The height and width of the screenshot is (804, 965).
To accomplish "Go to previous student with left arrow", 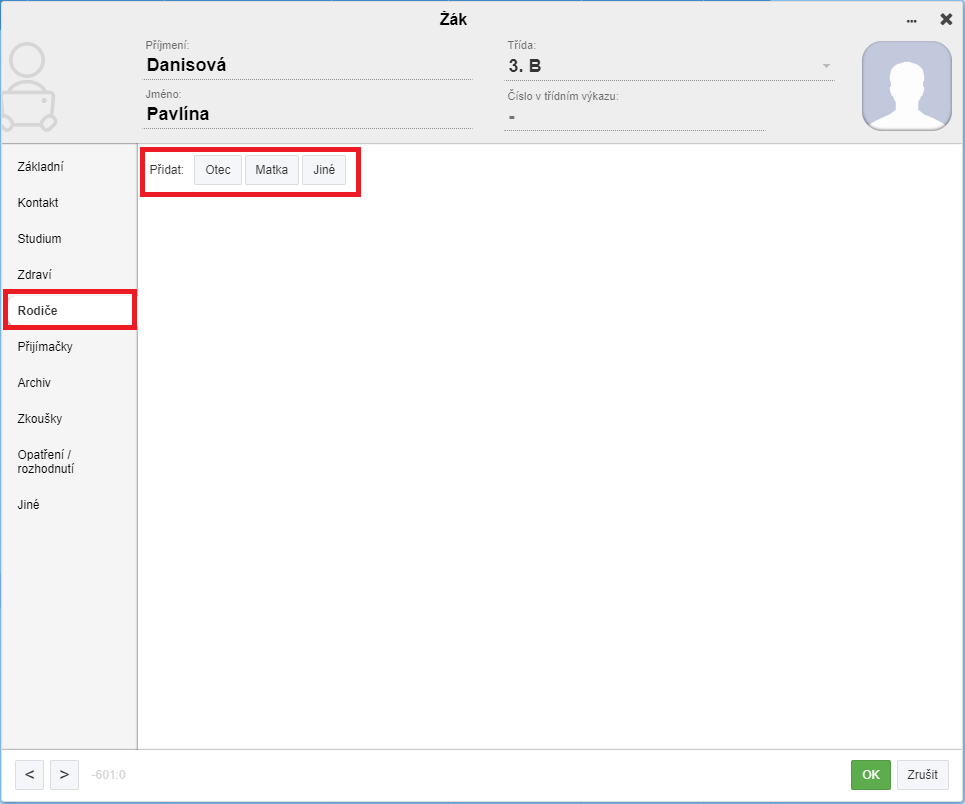I will [x=29, y=774].
